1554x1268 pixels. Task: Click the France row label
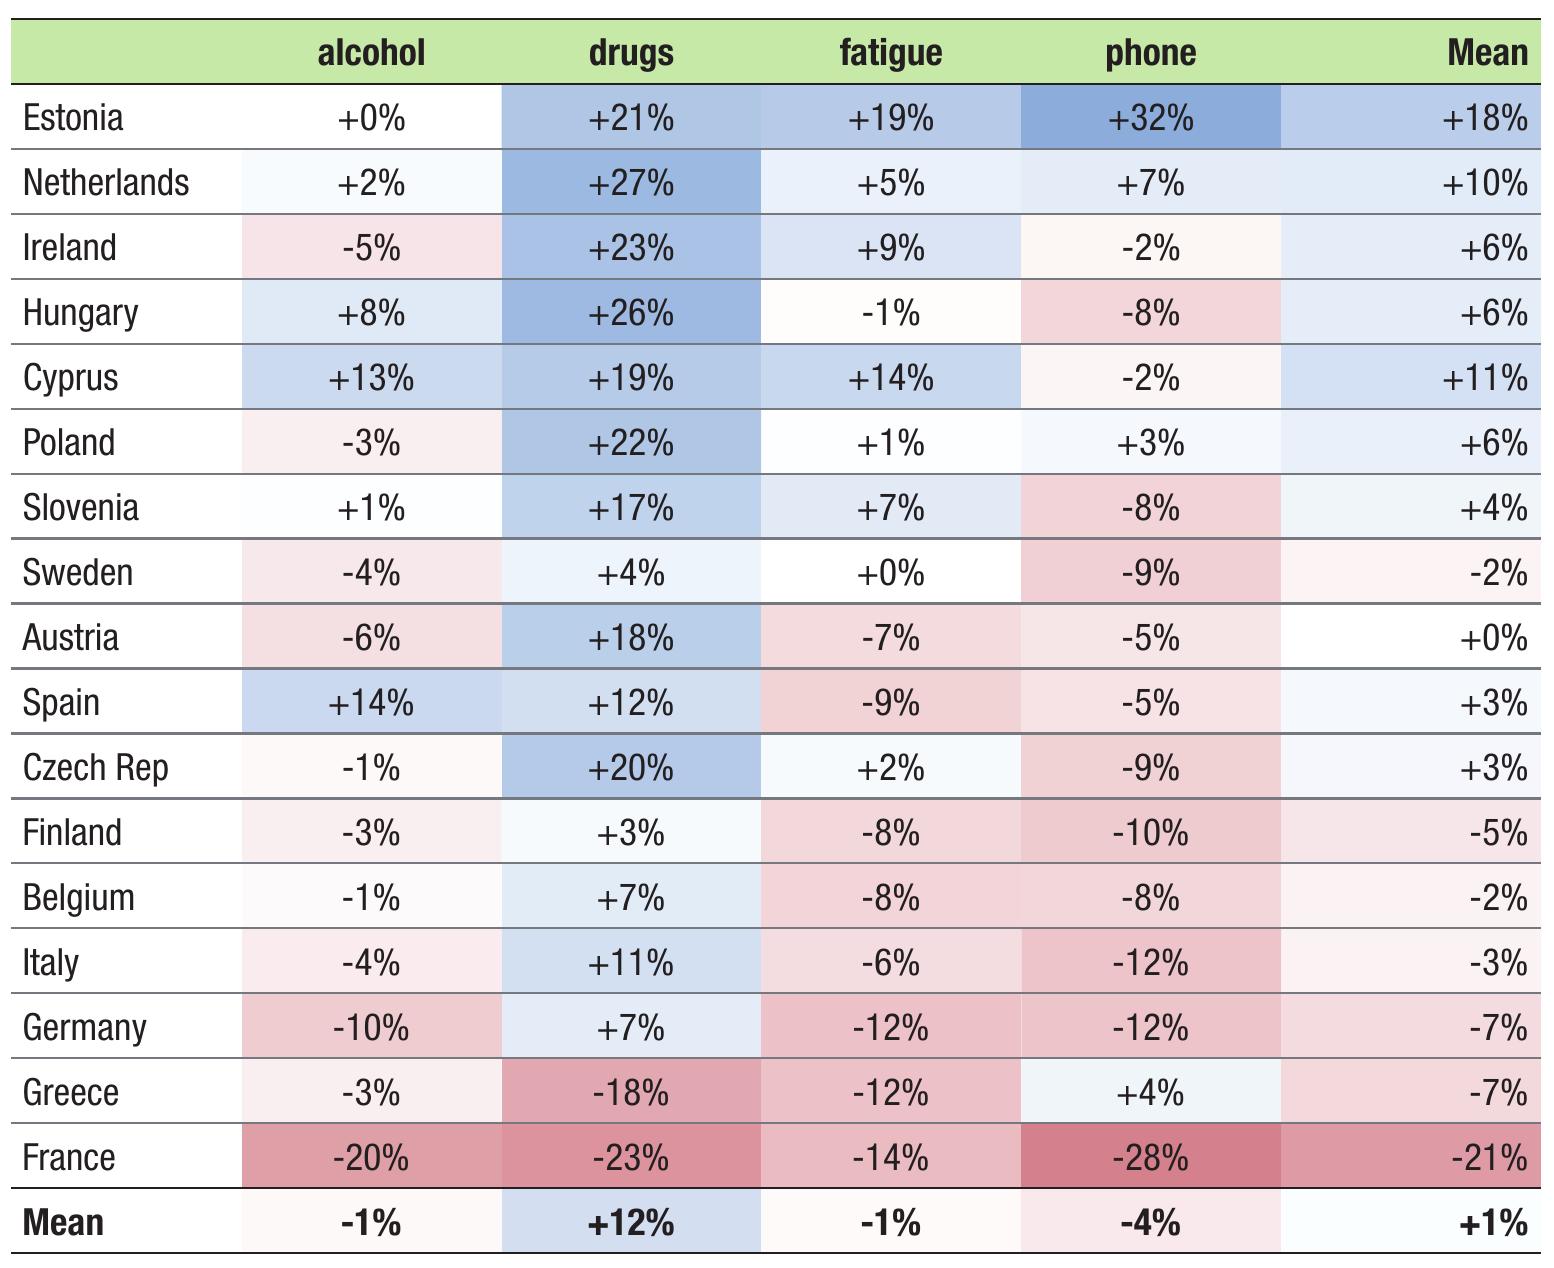click(x=69, y=1158)
